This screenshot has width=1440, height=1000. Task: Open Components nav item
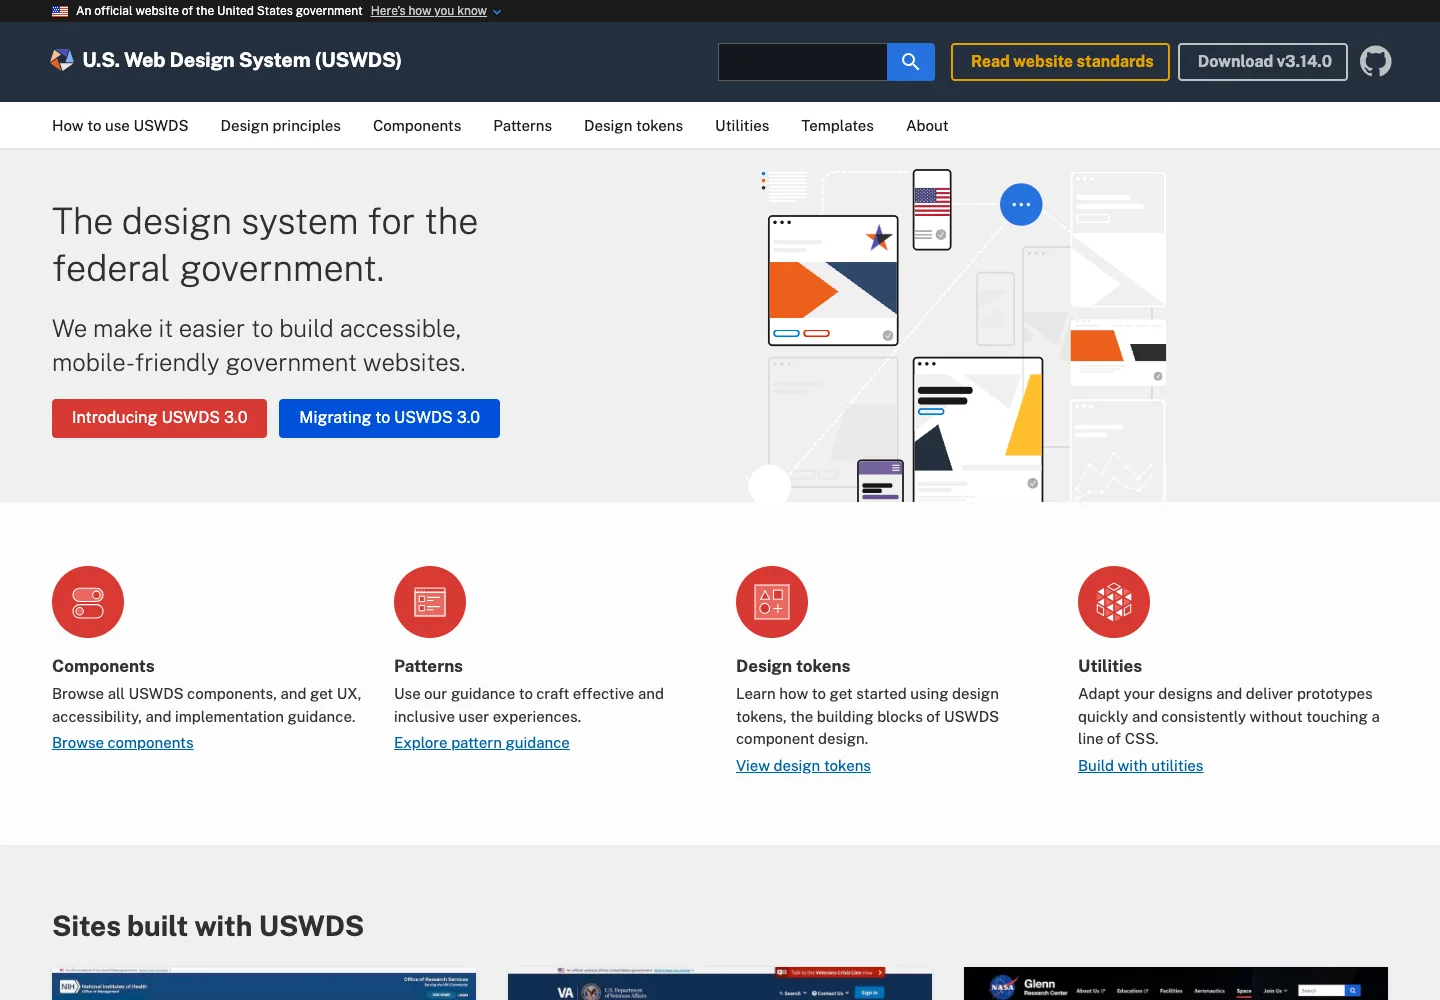point(417,126)
